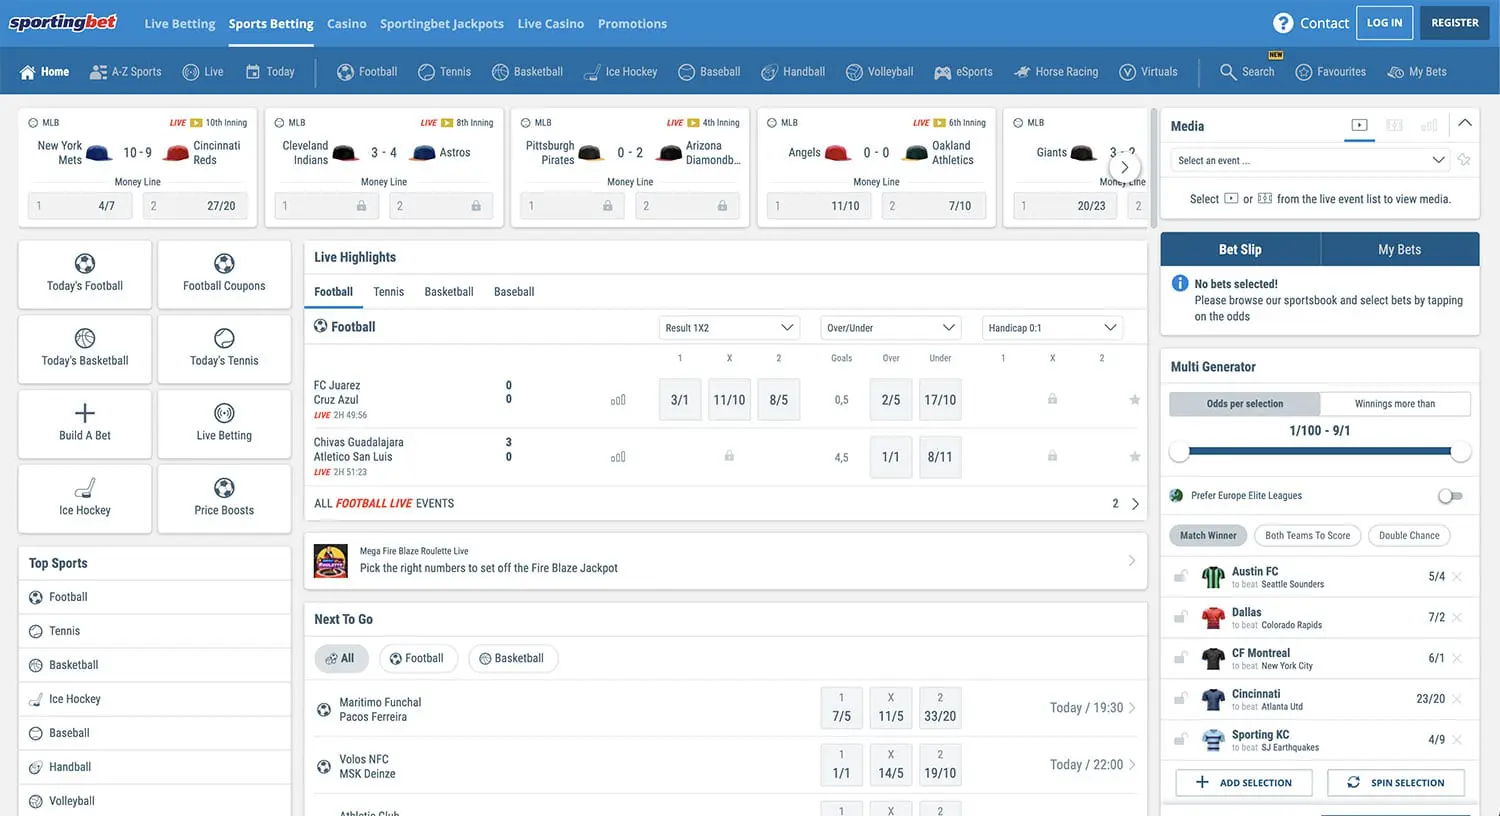Click the Contact help icon

[x=1283, y=23]
